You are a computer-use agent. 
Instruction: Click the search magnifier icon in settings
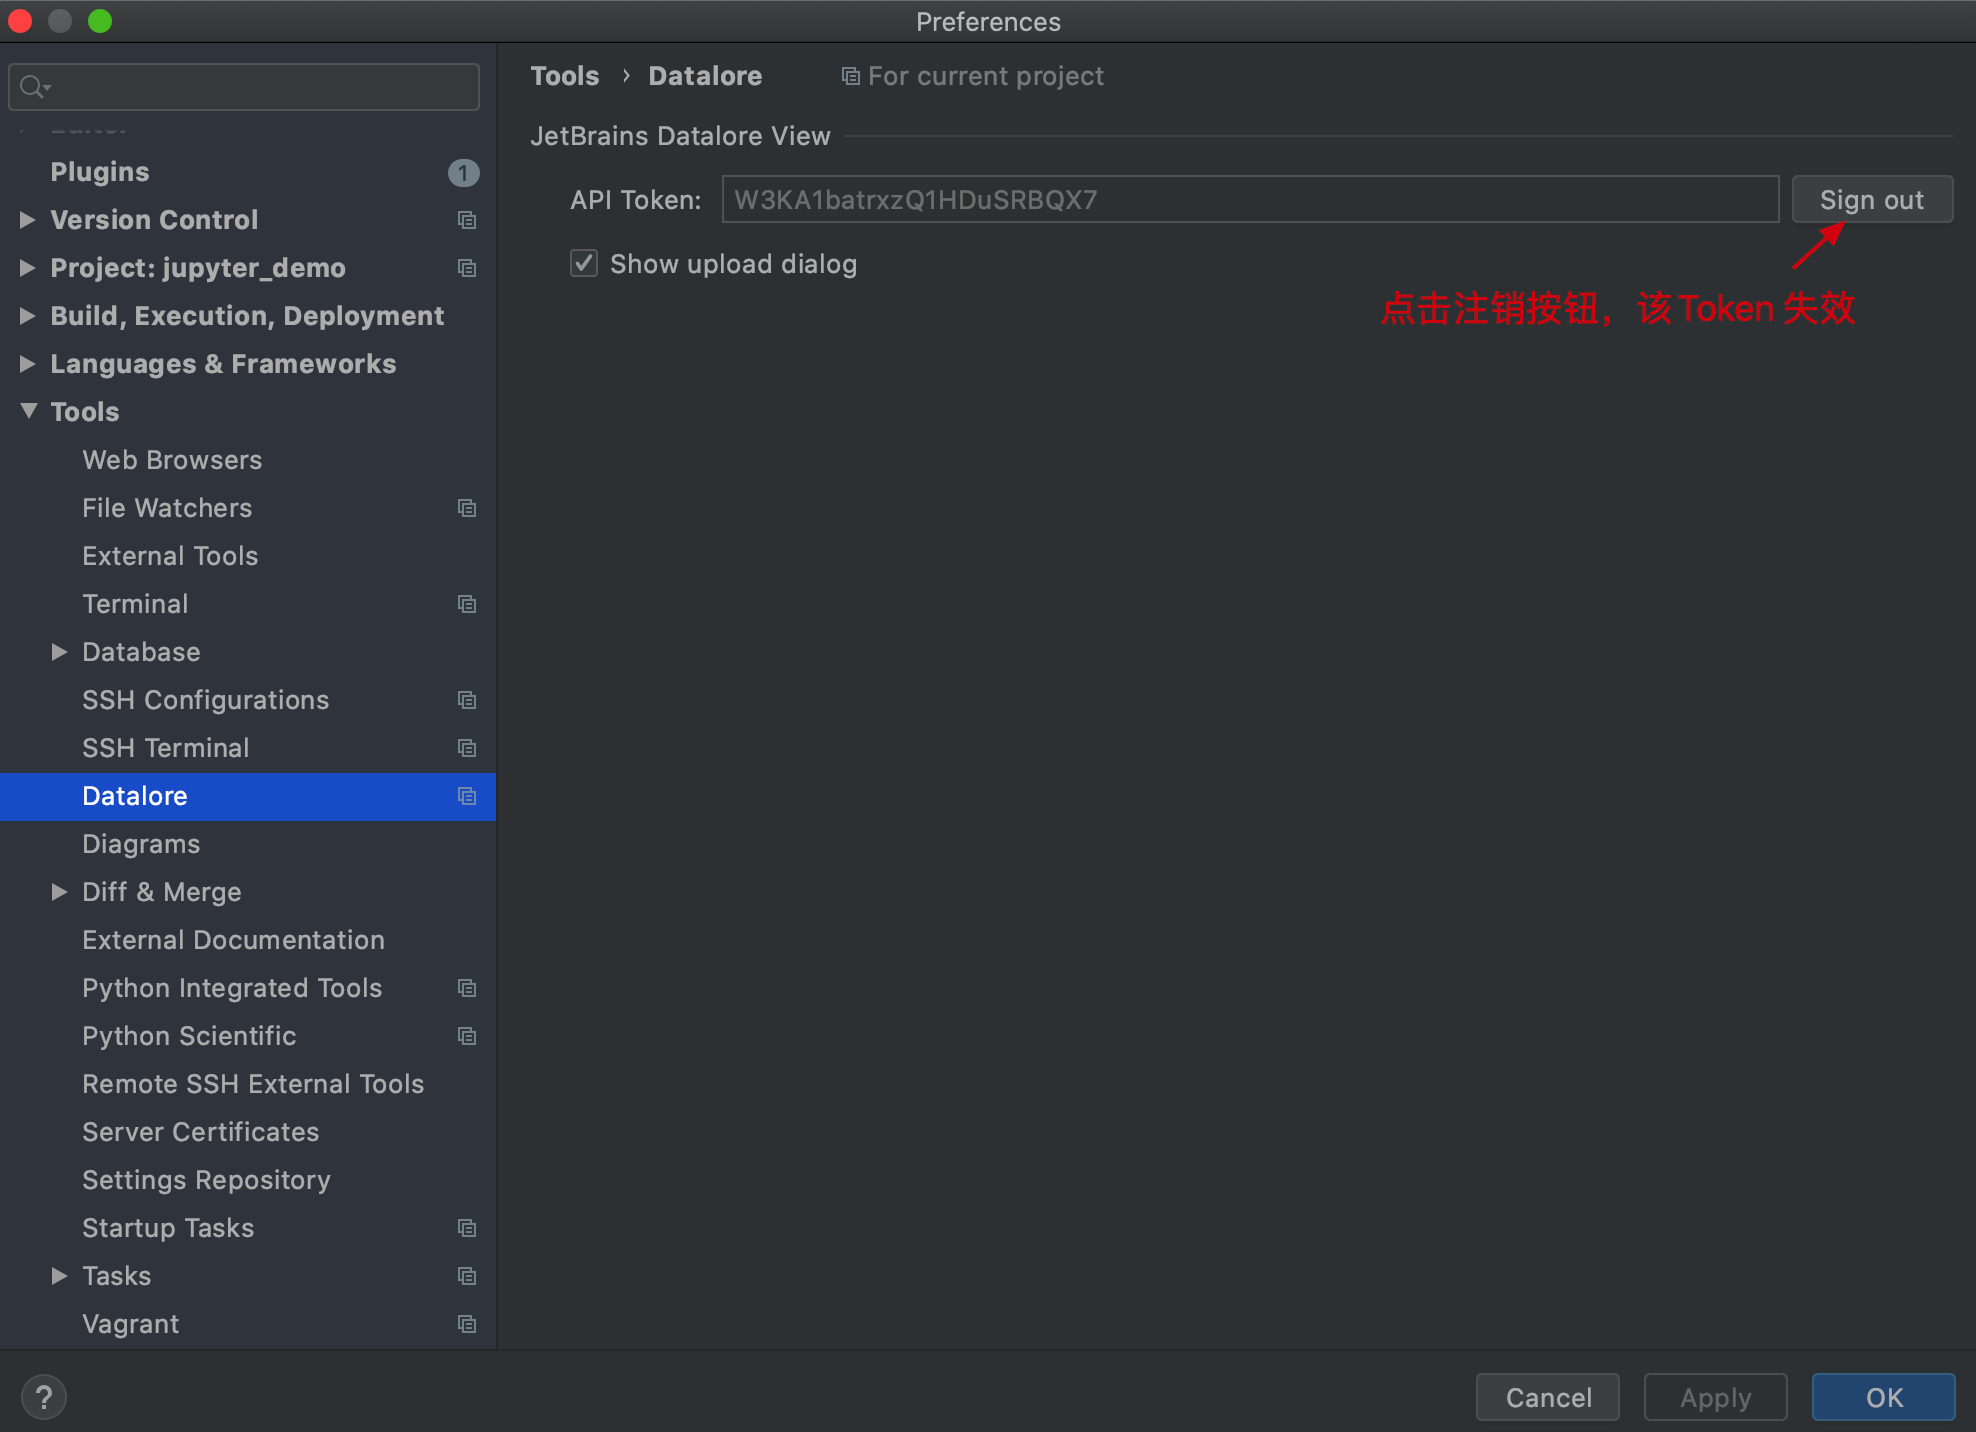[x=34, y=87]
